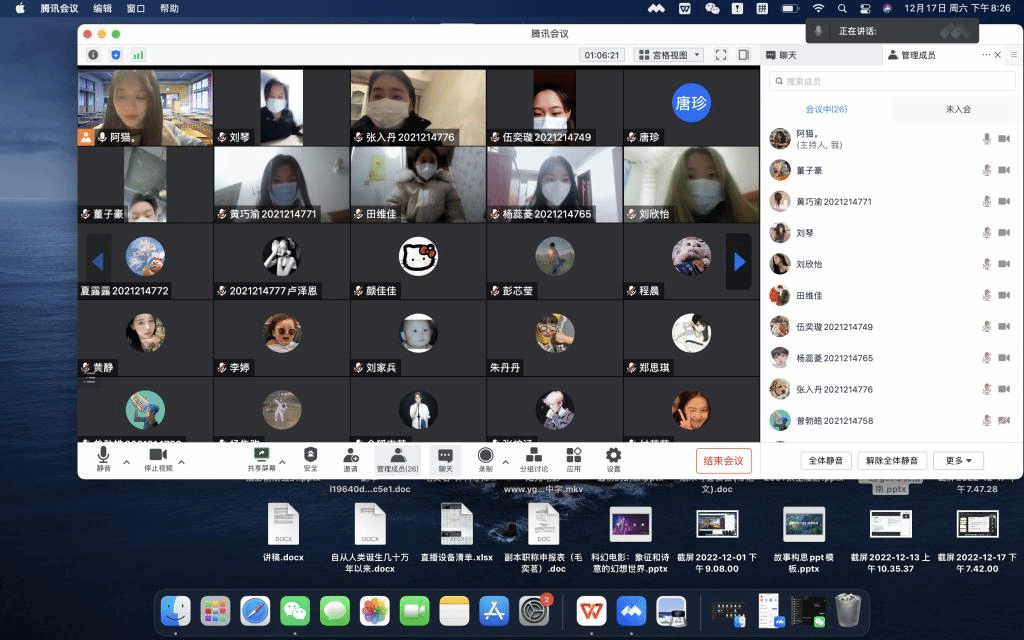Open 帮助 menu in menu bar
1024x640 pixels.
(169, 8)
